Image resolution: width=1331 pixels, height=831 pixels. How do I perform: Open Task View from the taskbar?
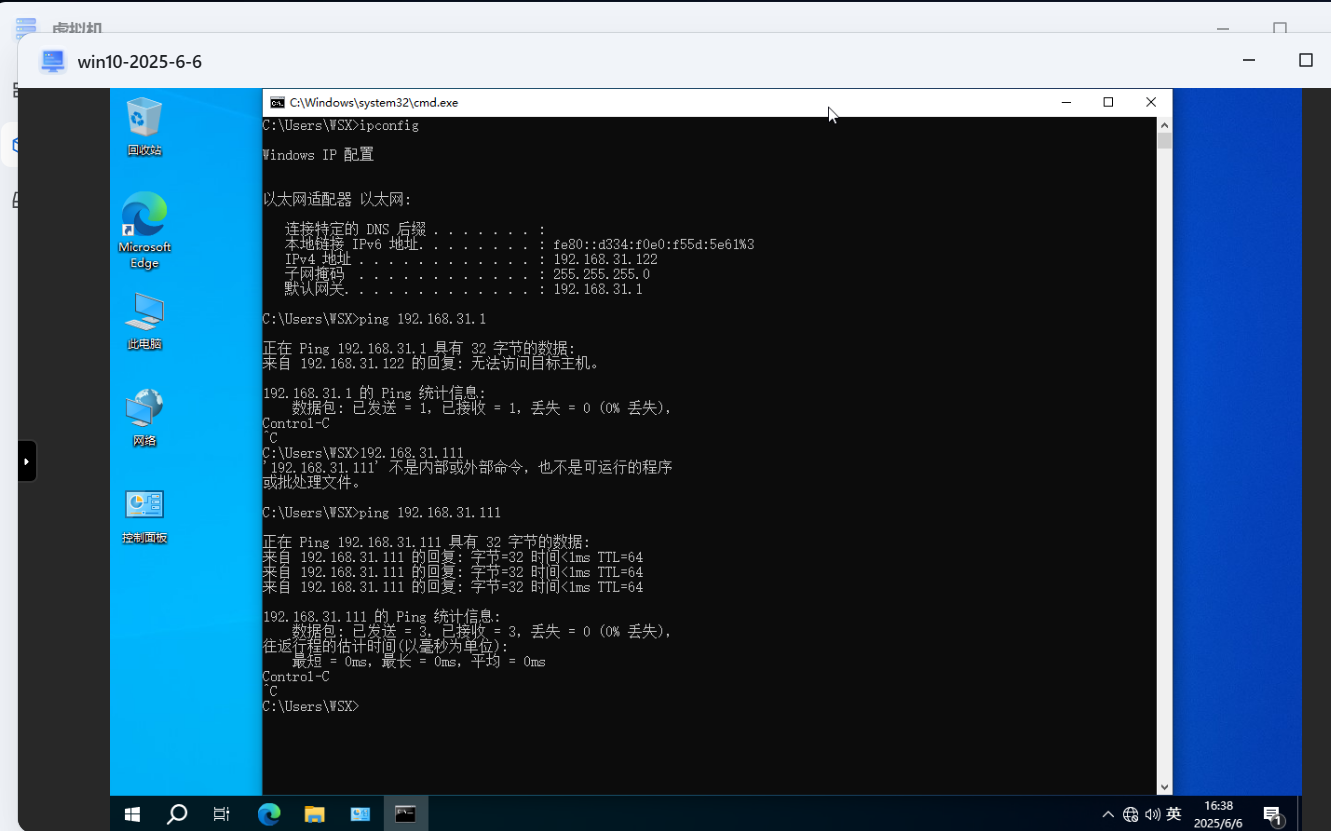222,814
